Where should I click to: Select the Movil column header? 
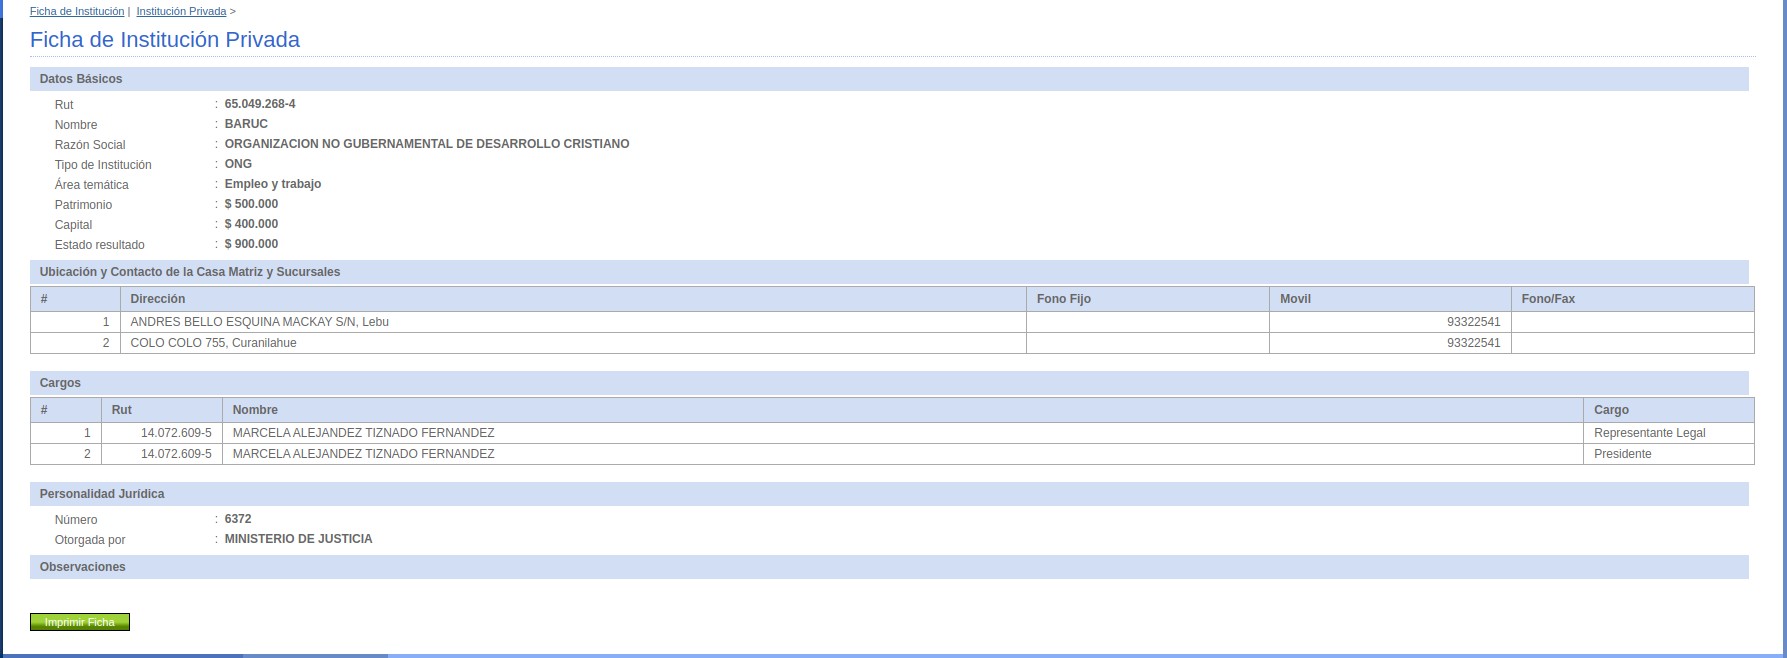click(x=1295, y=299)
